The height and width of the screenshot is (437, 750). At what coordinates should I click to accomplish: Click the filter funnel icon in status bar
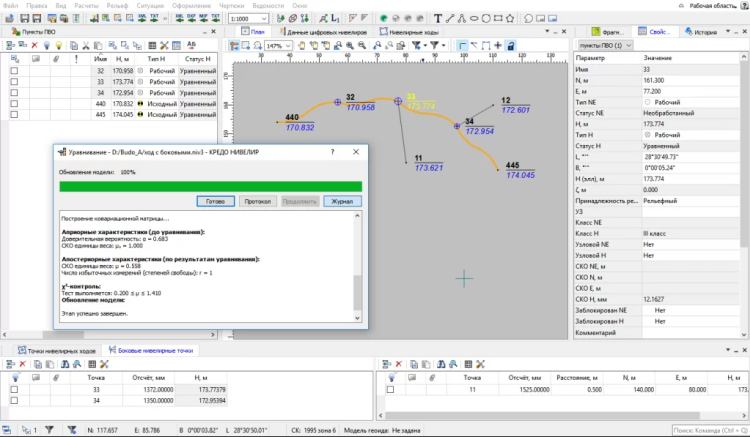pos(47,430)
